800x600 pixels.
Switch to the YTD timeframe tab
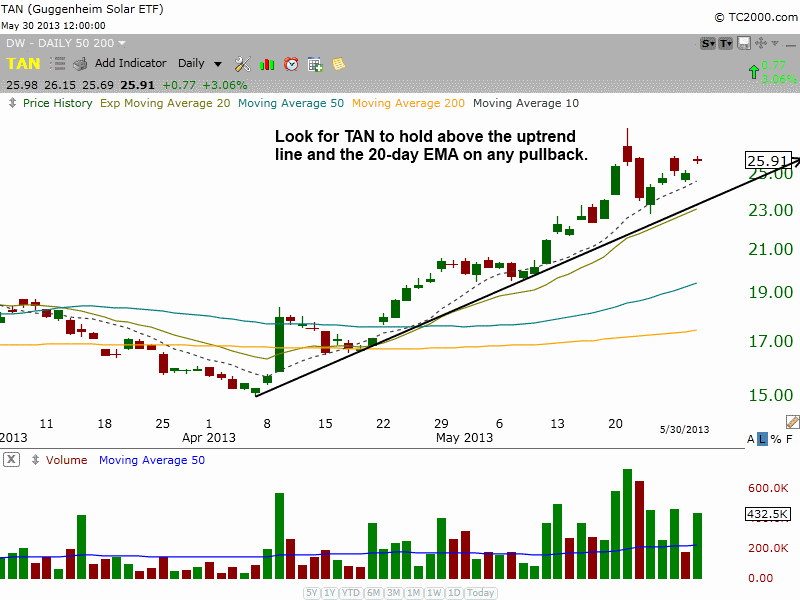pyautogui.click(x=349, y=593)
